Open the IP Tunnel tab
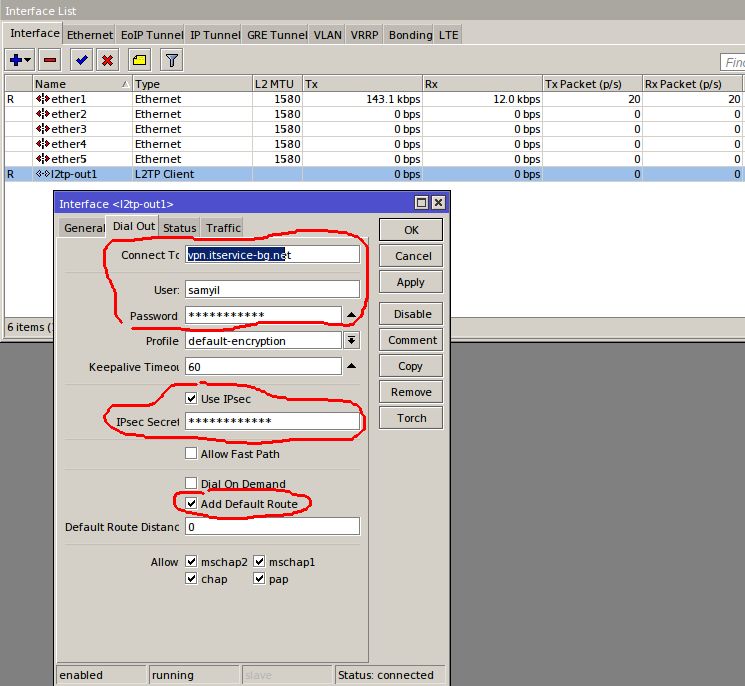This screenshot has height=686, width=745. click(215, 35)
